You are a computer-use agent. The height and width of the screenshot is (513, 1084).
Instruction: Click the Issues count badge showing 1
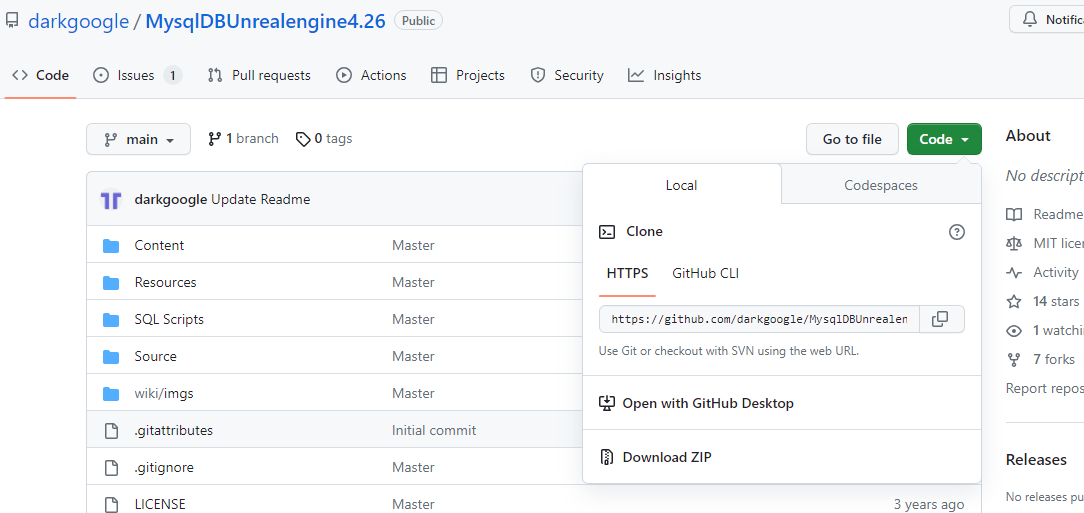pos(173,75)
